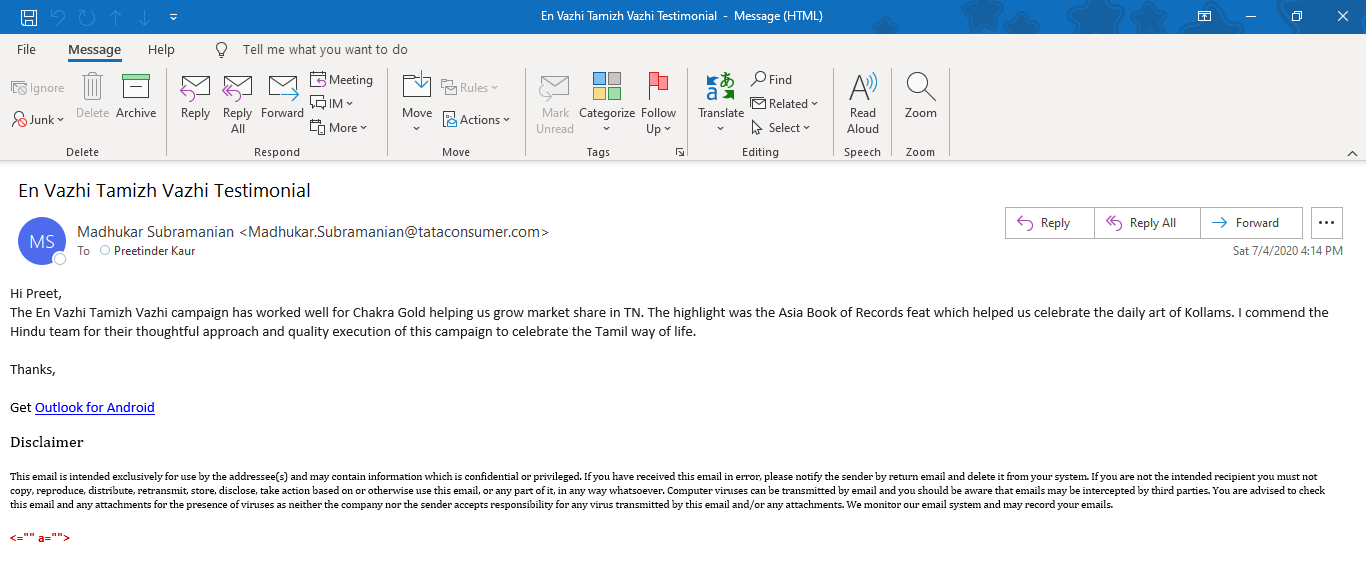This screenshot has height=568, width=1366.
Task: Click Find in the Editing group
Action: click(x=772, y=79)
